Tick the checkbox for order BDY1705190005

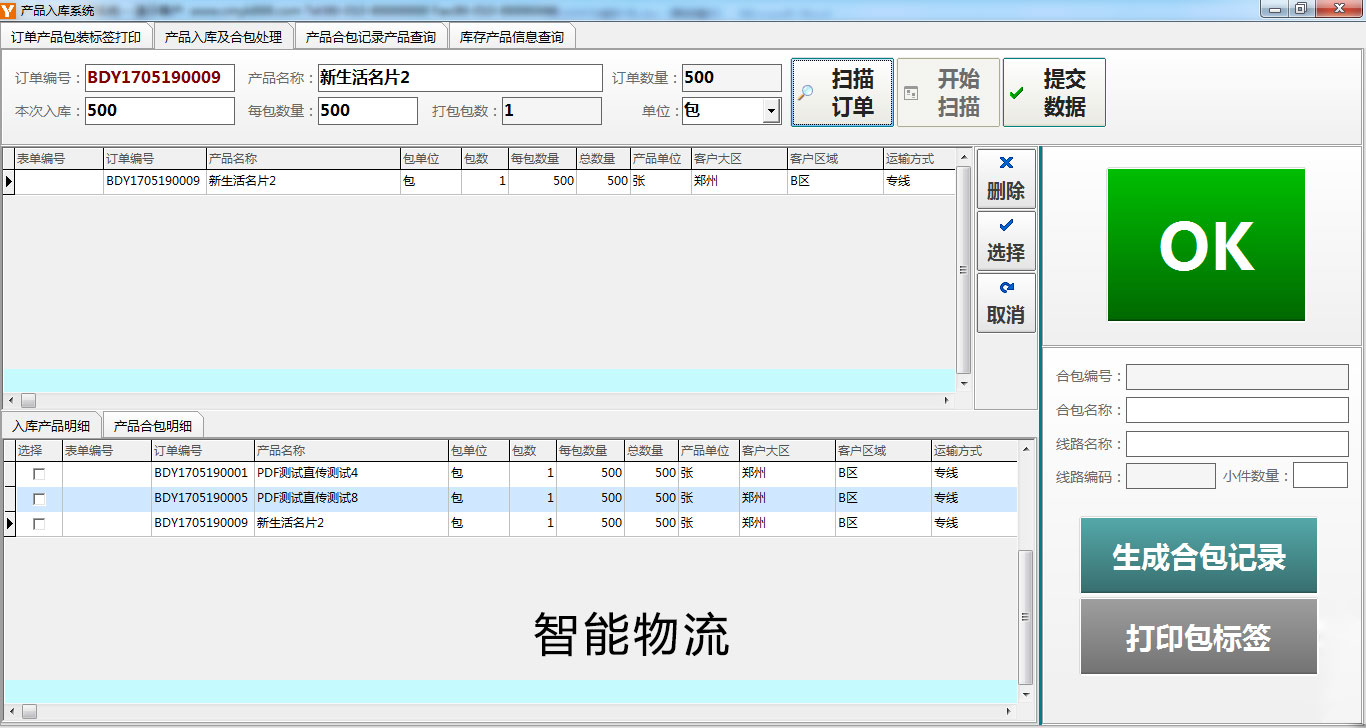tap(39, 499)
